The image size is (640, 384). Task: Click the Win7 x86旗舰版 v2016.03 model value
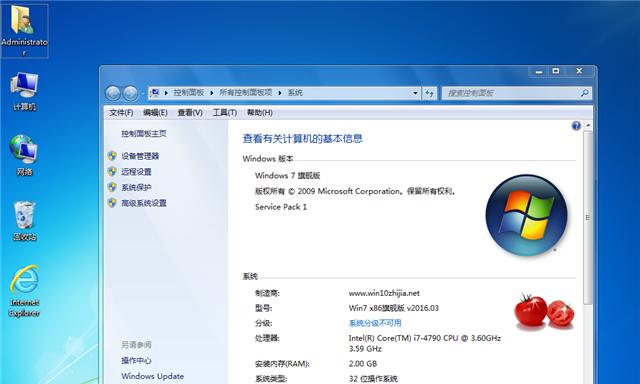(393, 308)
